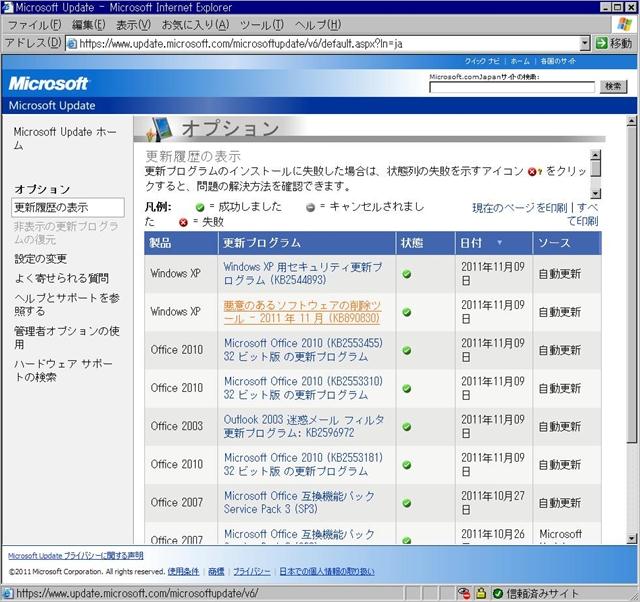Click the main page vertical scrollbar thumb
The image size is (640, 602).
point(631,284)
